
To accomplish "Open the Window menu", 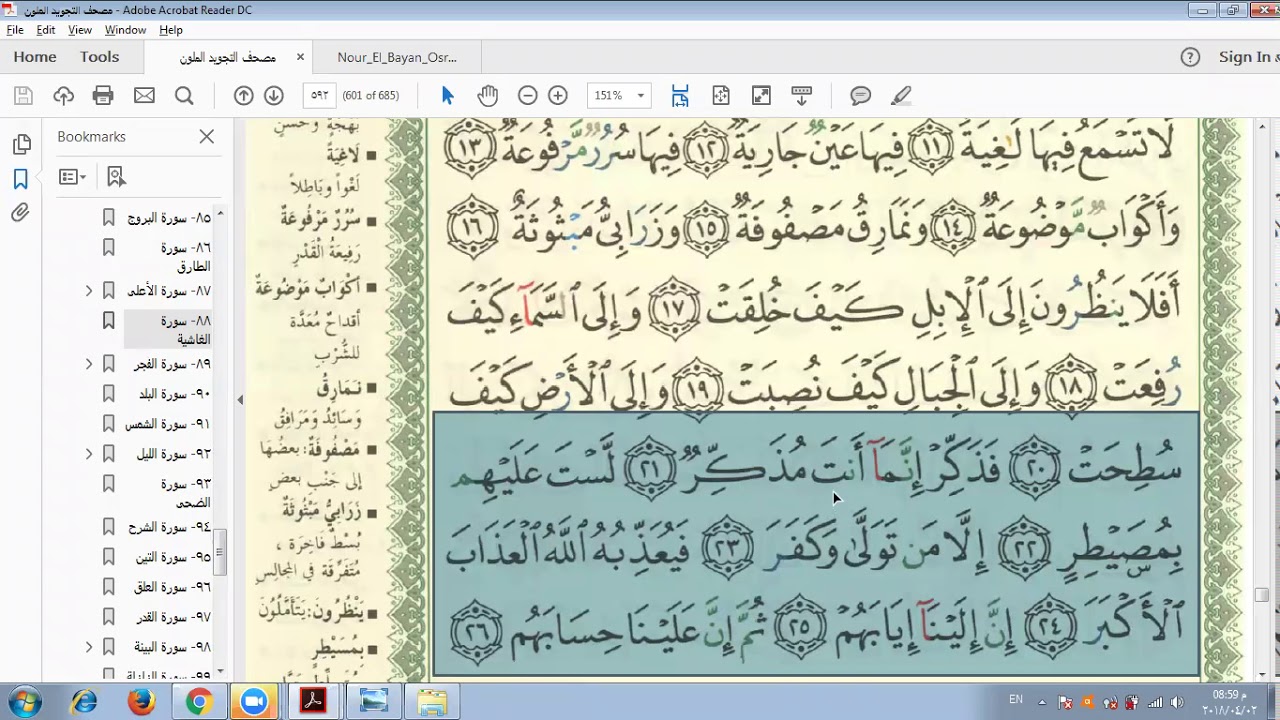I will [x=125, y=30].
